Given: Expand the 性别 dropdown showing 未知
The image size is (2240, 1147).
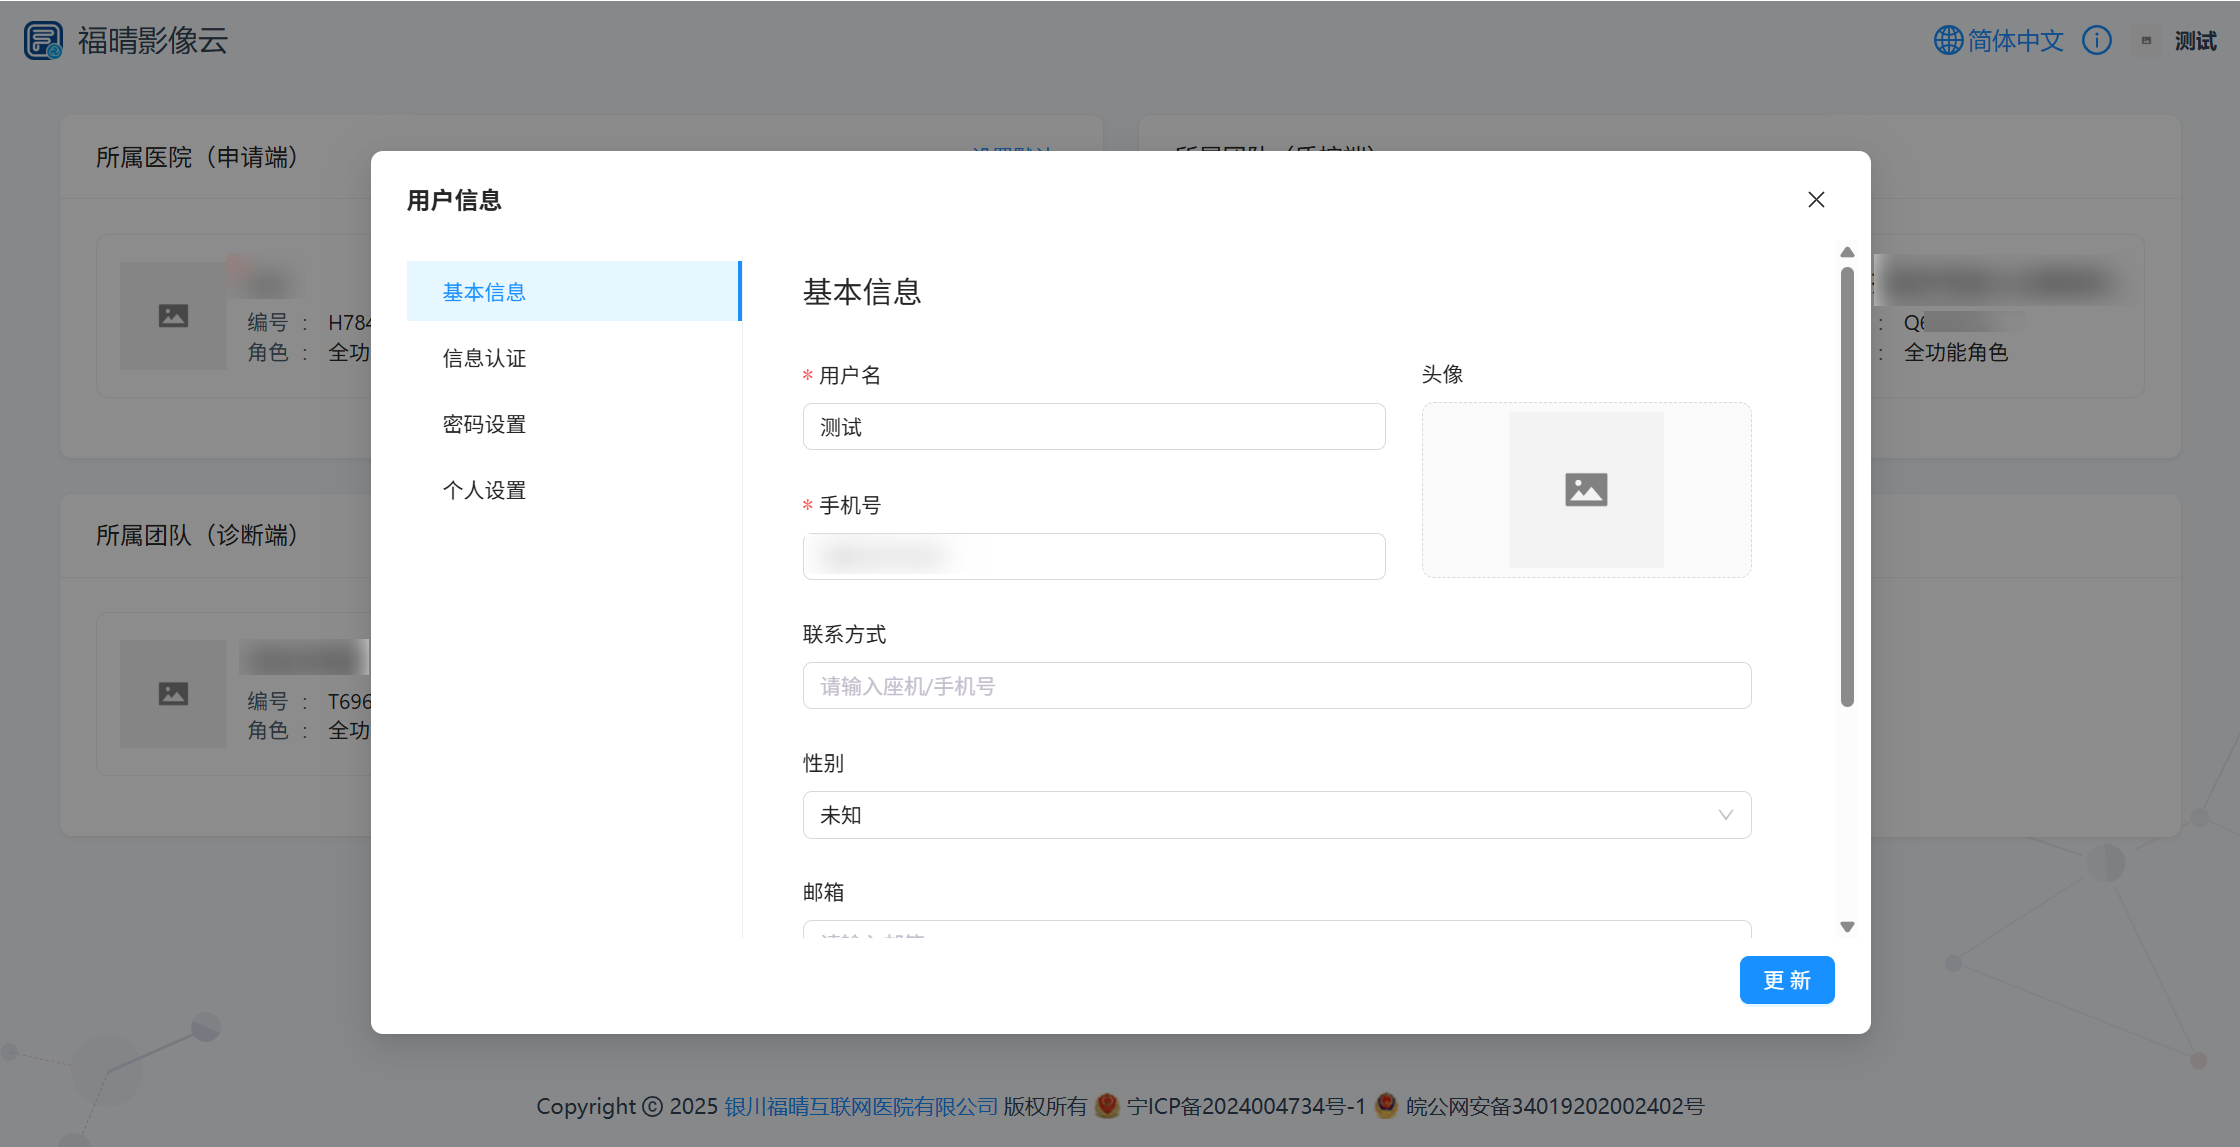Looking at the screenshot, I should coord(1260,815).
